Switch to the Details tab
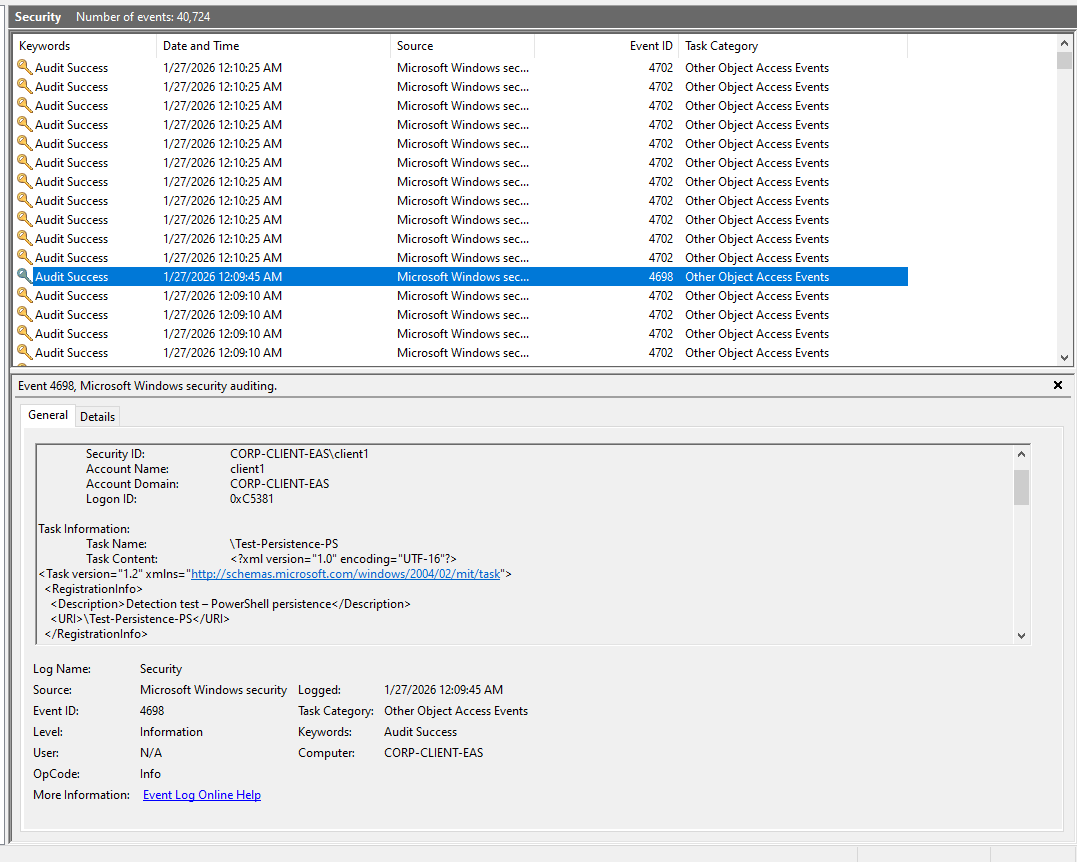This screenshot has width=1077, height=862. point(97,416)
